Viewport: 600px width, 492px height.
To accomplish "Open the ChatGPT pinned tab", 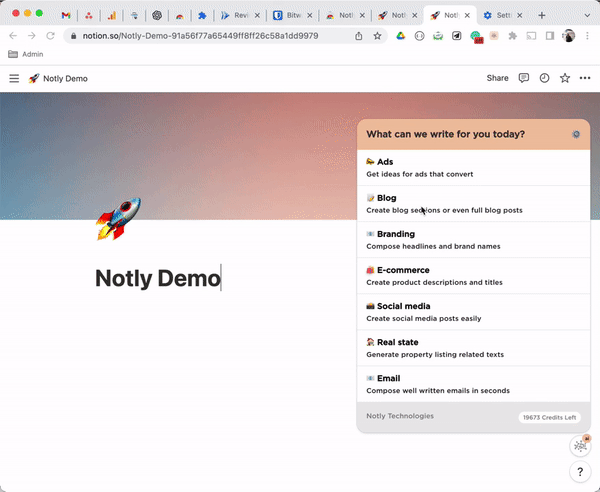I will pyautogui.click(x=157, y=15).
